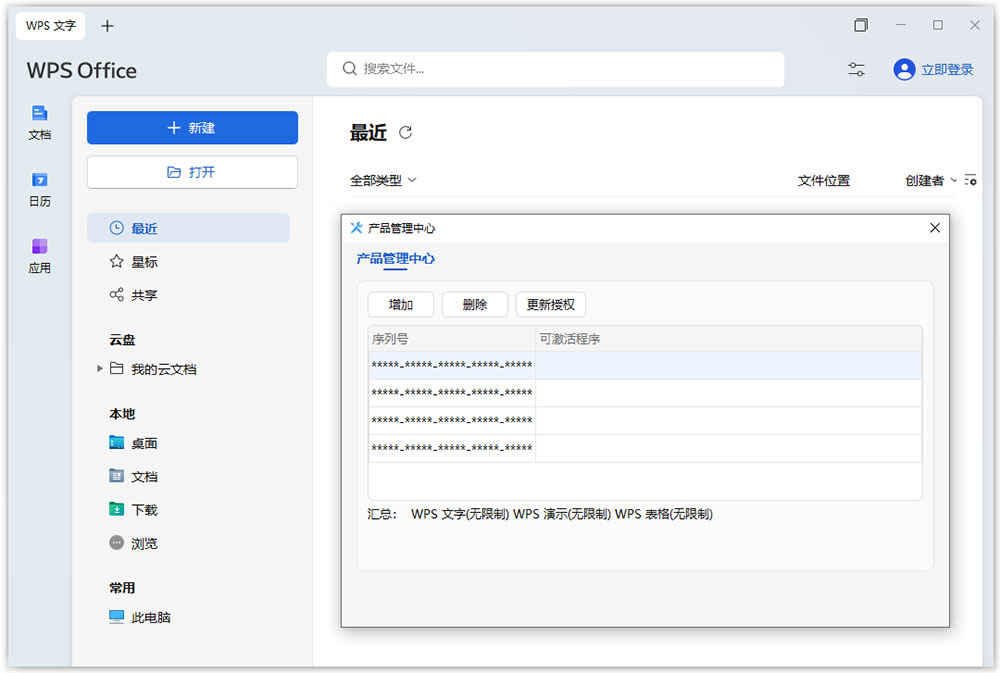Click the 产品管理中心 dialog tool icon
1000x673 pixels.
357,228
